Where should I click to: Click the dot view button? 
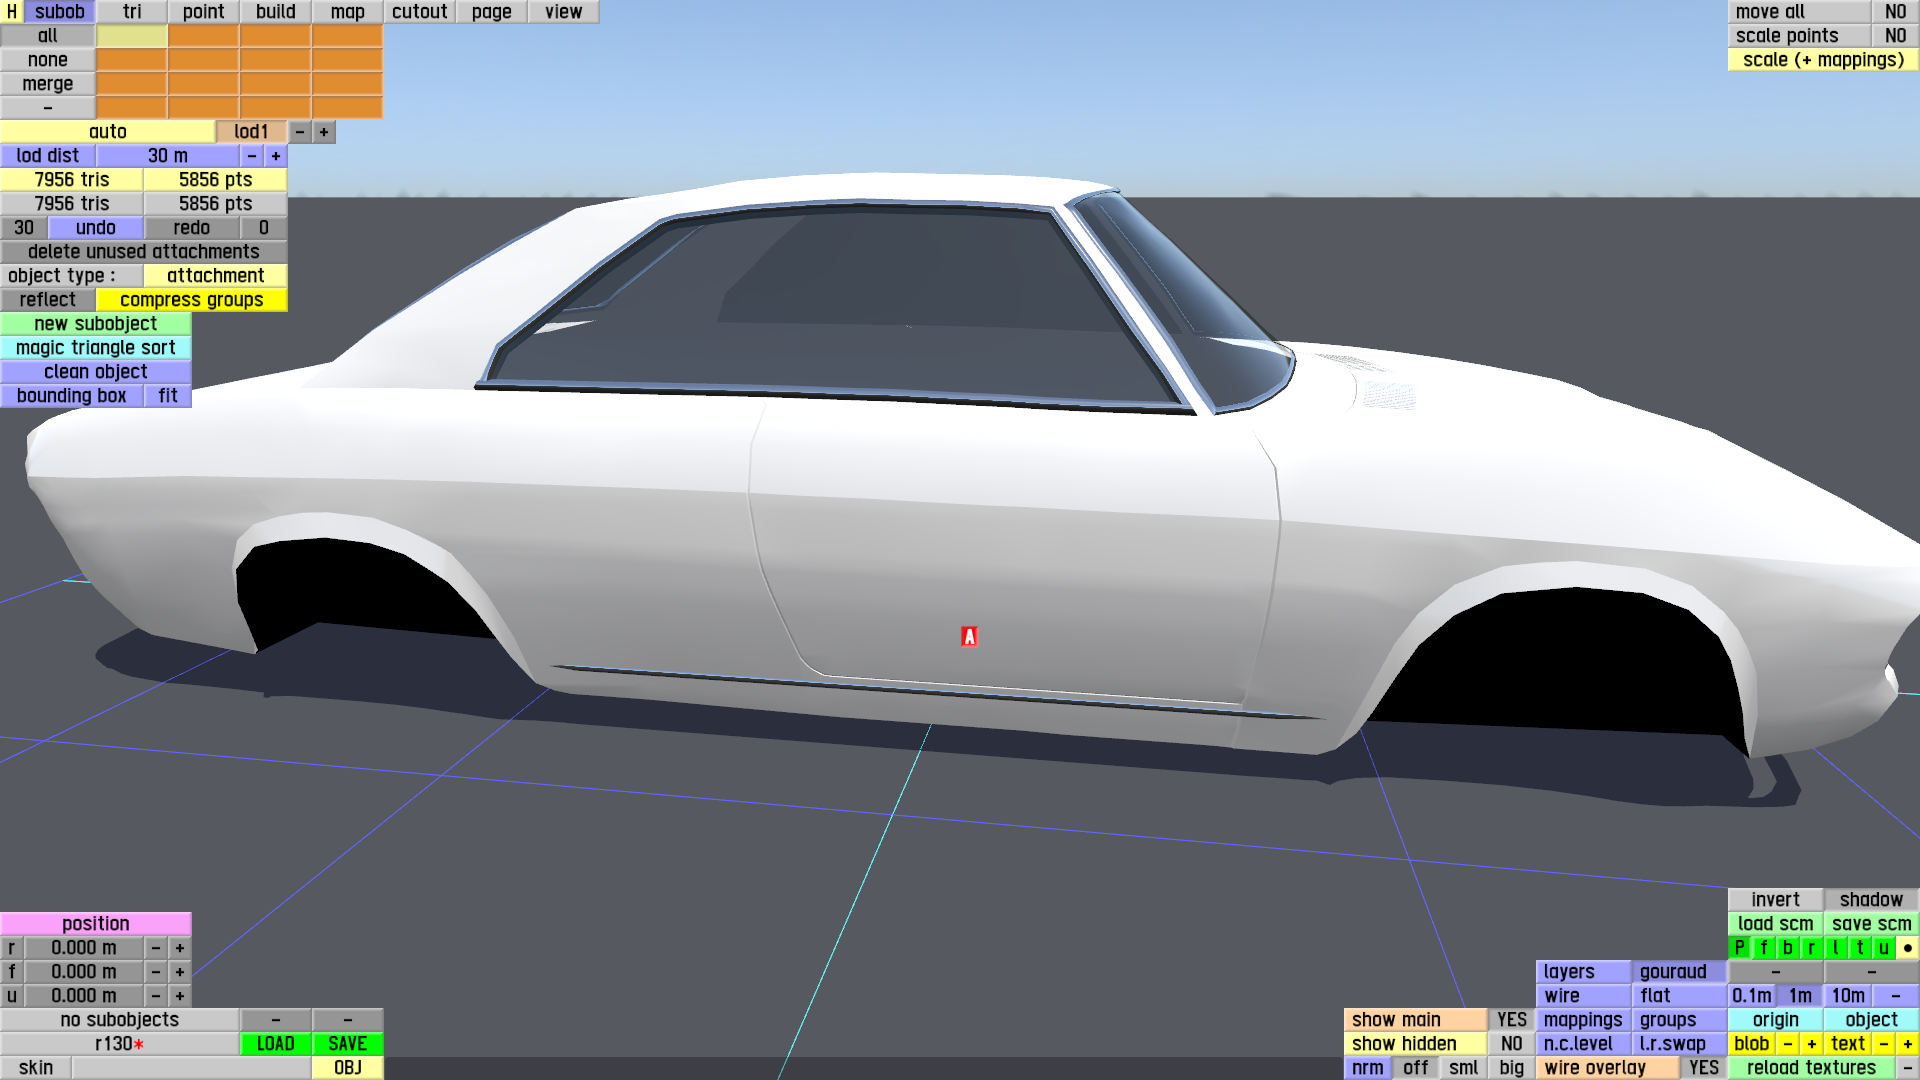coord(1907,948)
